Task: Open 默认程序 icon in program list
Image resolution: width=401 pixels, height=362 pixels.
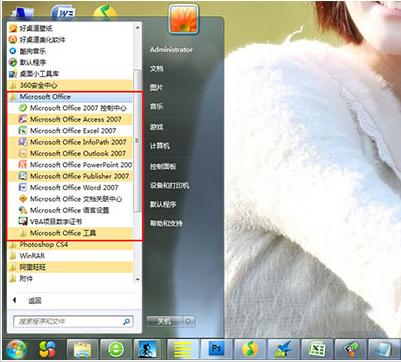Action: 13,62
